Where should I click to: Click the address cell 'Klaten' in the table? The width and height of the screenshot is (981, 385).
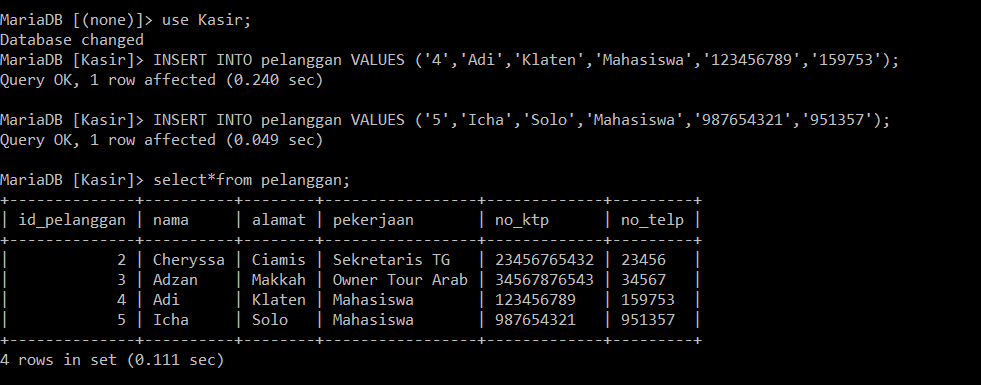[x=279, y=300]
